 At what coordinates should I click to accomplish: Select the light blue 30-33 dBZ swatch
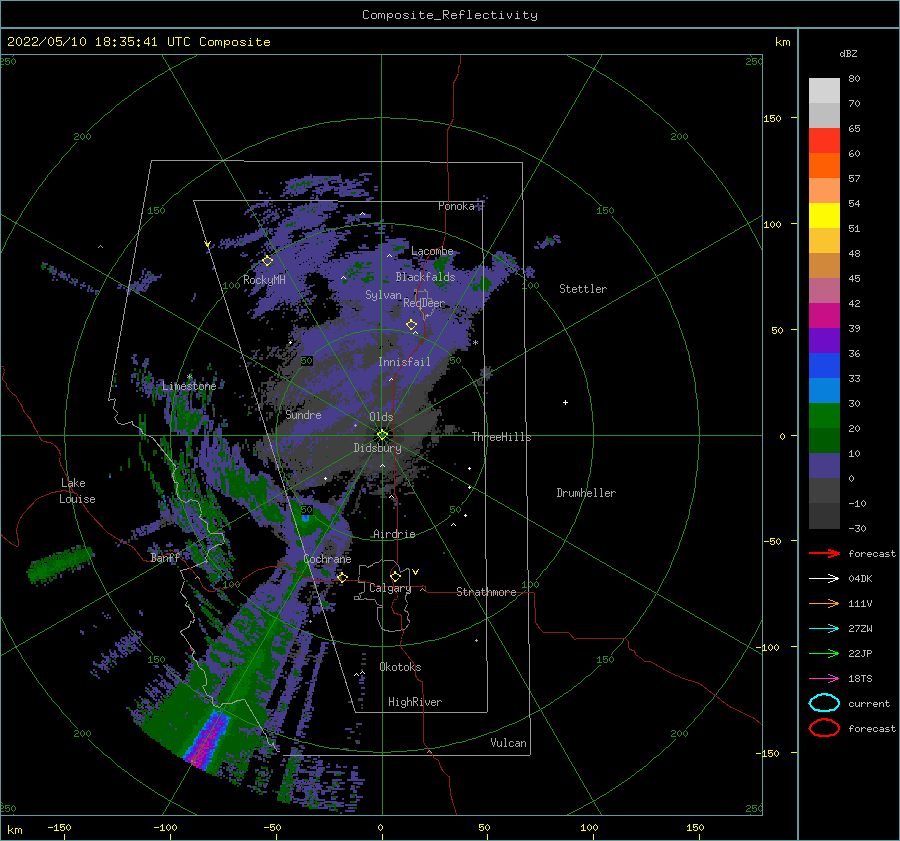click(824, 391)
